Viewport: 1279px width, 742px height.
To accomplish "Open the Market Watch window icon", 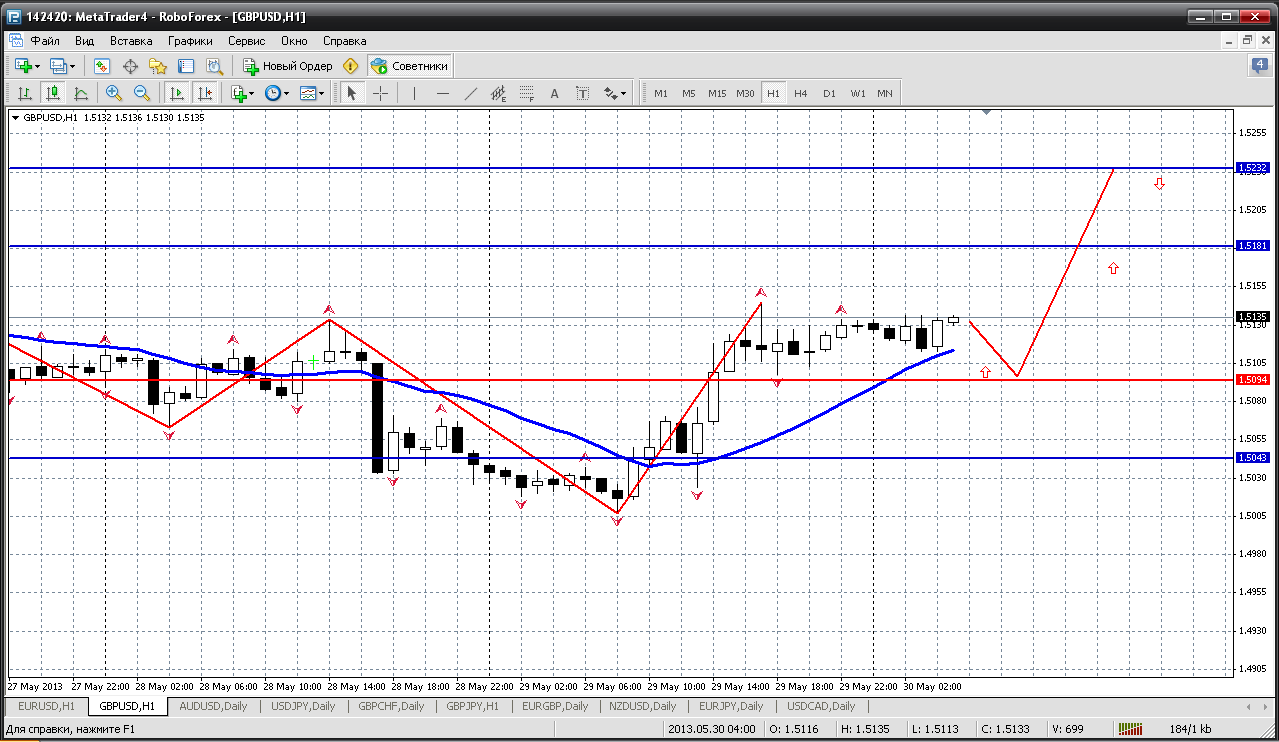I will (x=102, y=66).
